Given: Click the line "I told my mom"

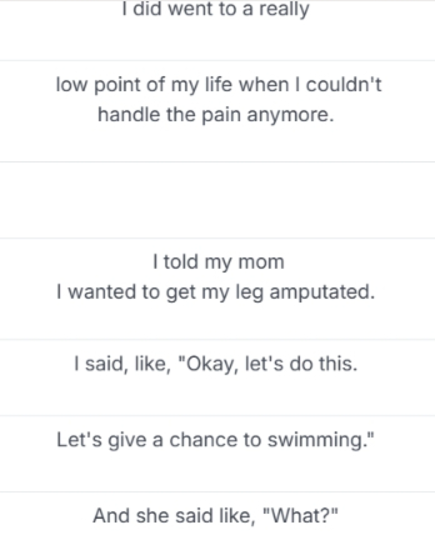Looking at the screenshot, I should pyautogui.click(x=218, y=262).
